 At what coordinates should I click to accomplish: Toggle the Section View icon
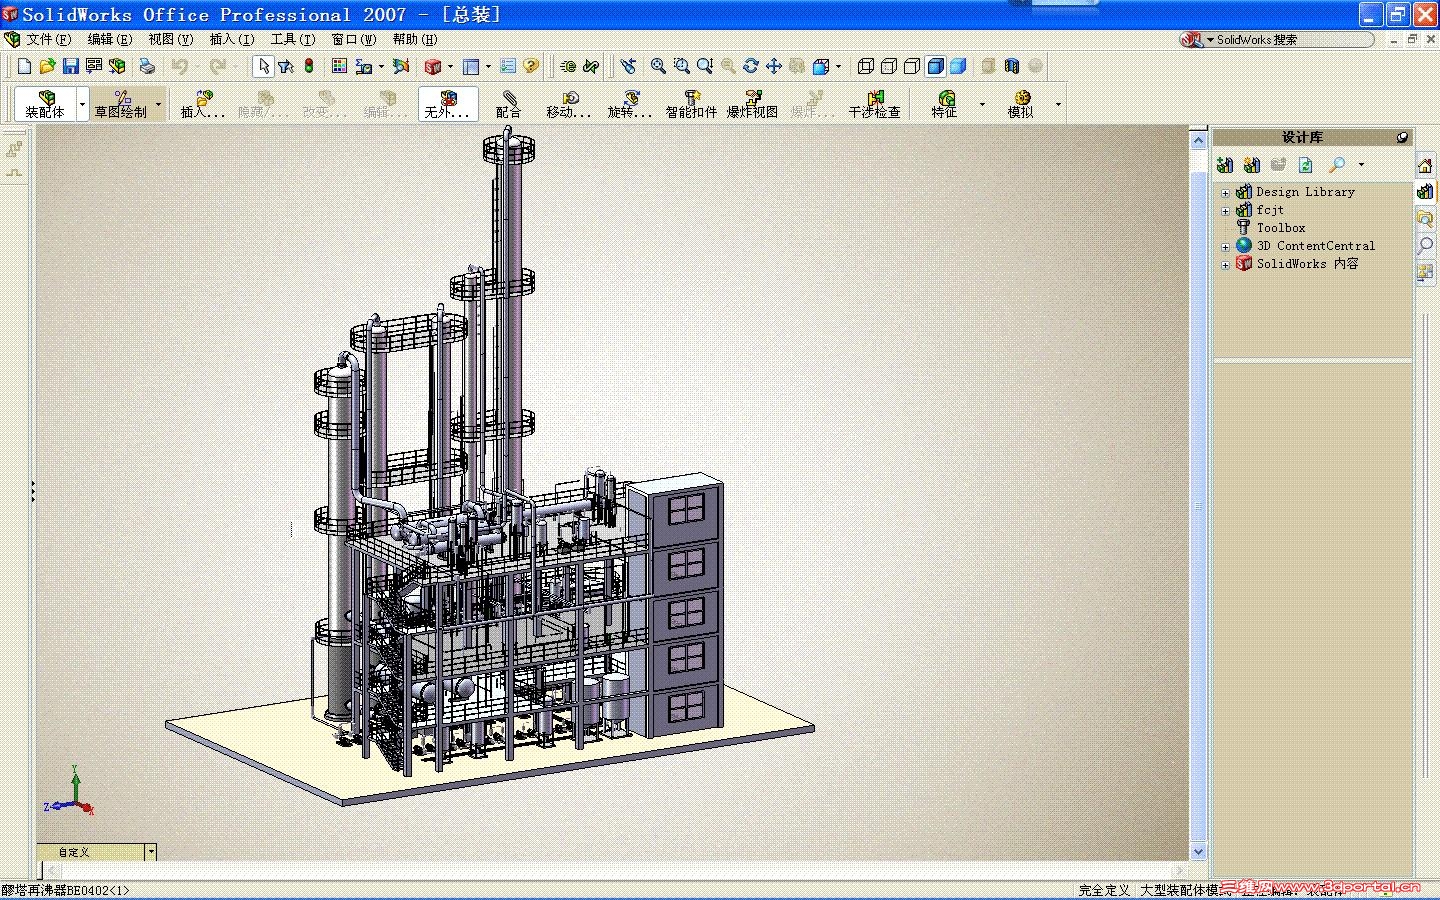[x=1012, y=66]
